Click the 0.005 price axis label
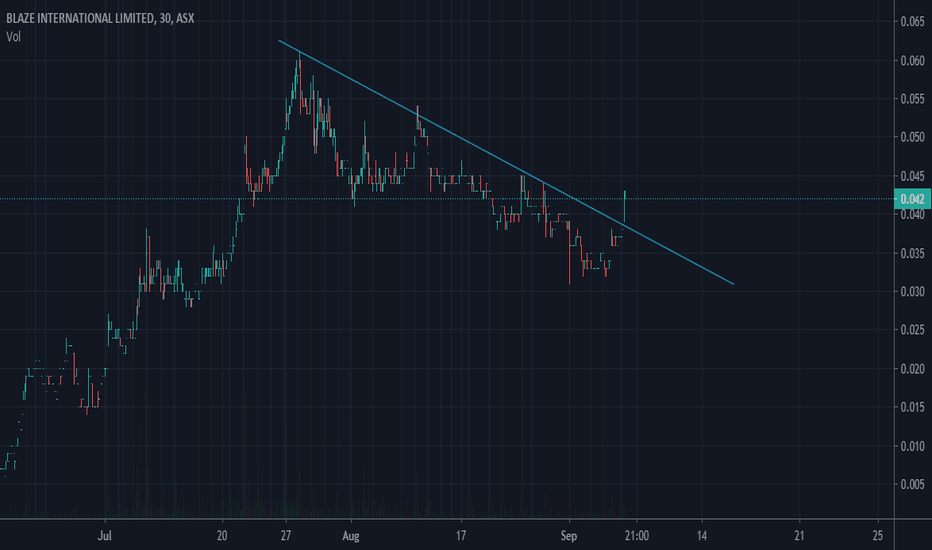Image resolution: width=932 pixels, height=550 pixels. tap(912, 485)
